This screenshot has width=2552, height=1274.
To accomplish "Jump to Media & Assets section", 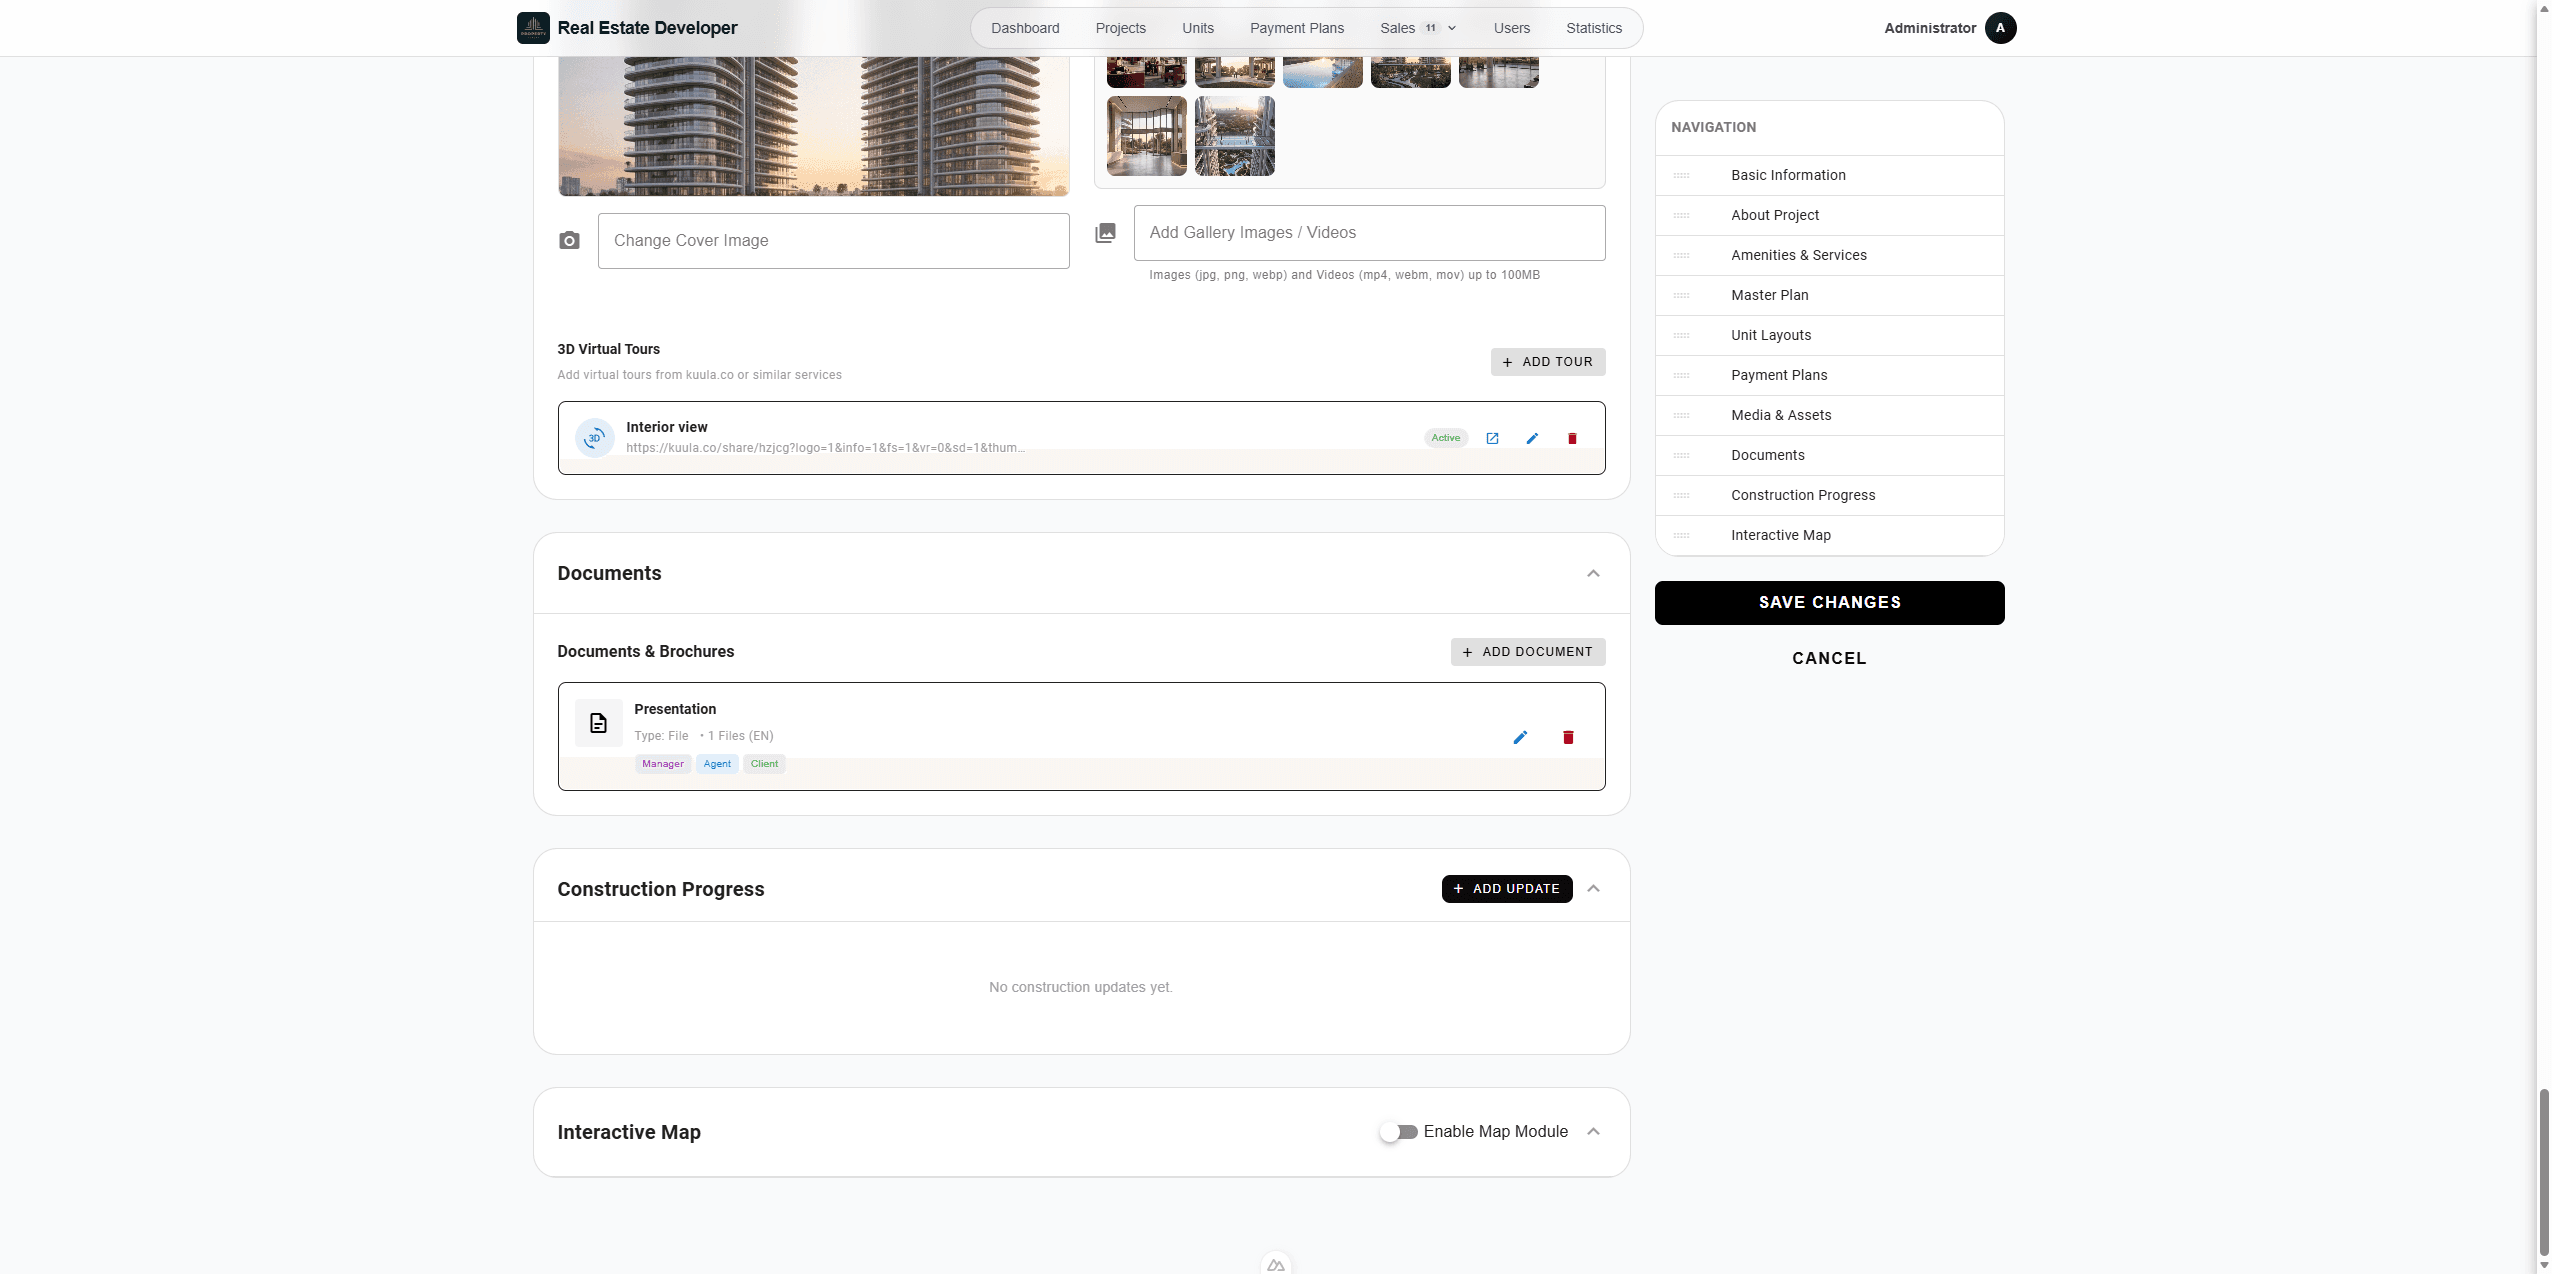I will (1829, 415).
